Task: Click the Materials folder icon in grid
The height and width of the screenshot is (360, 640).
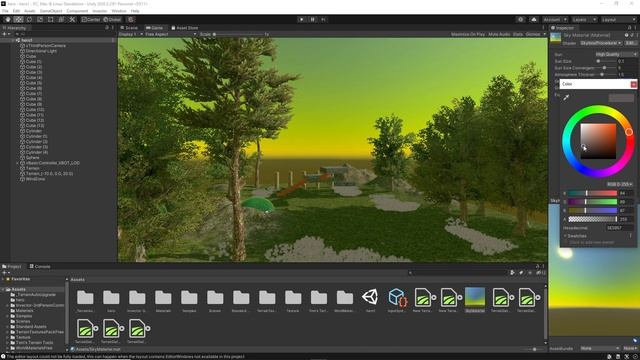Action: click(163, 297)
